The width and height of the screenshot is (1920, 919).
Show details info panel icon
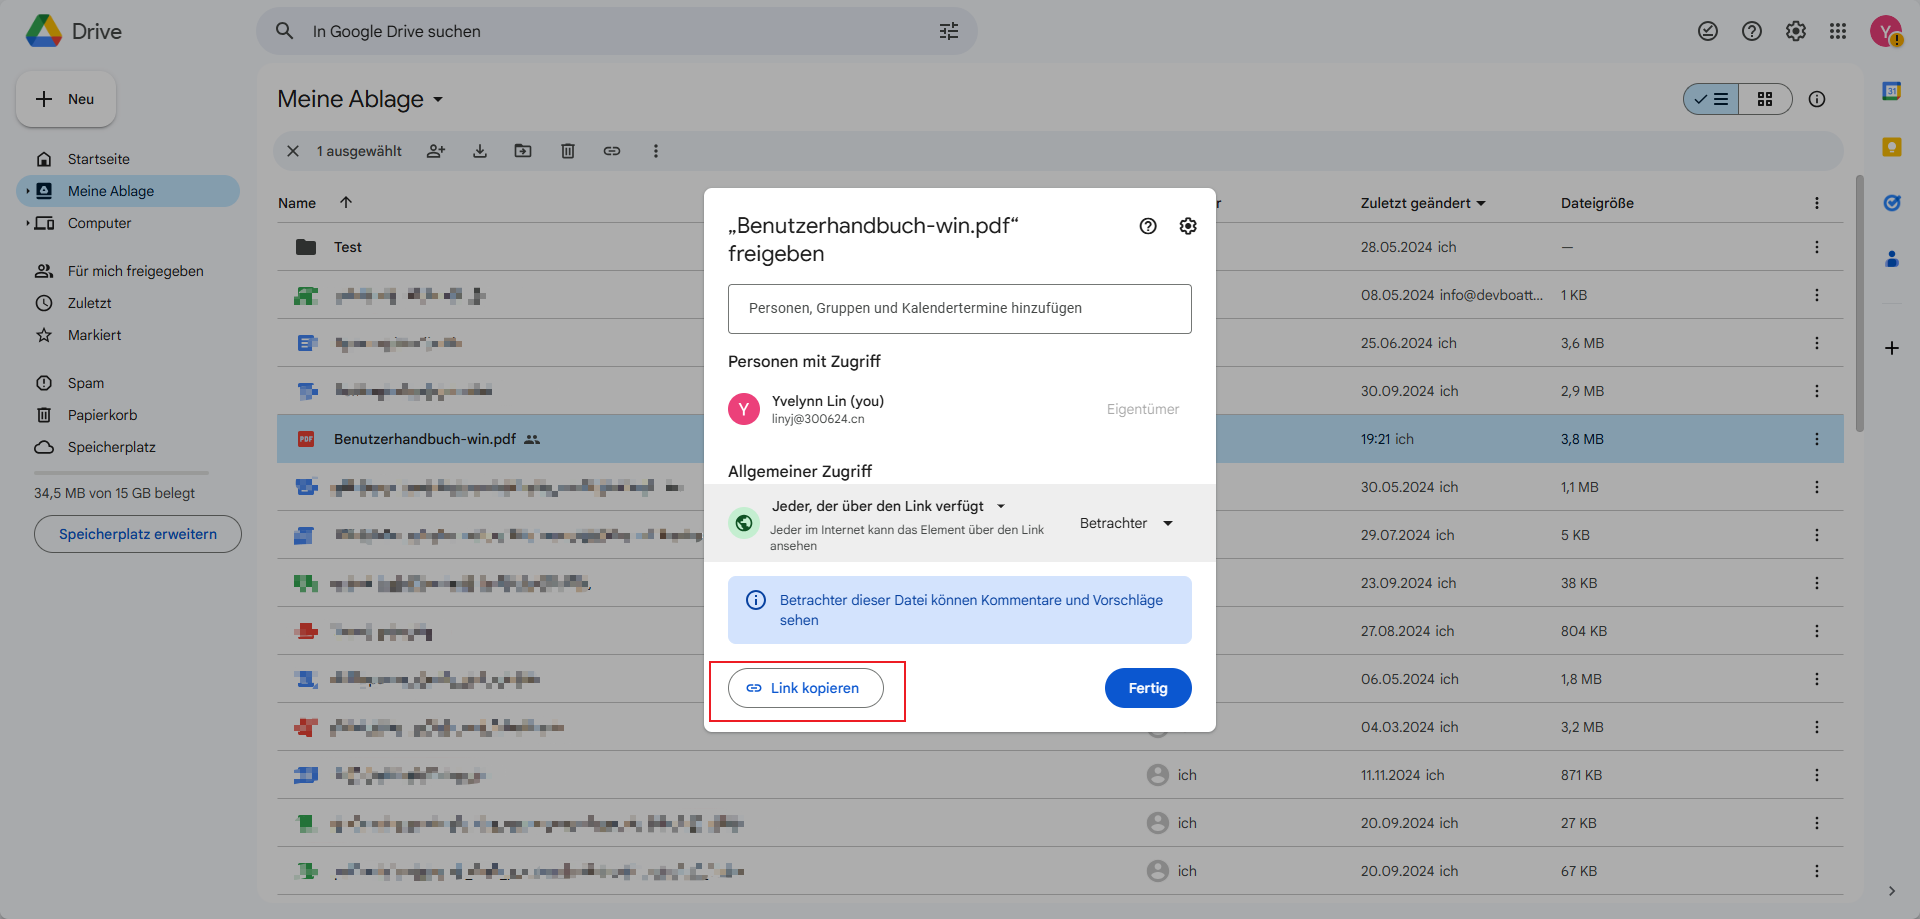tap(1817, 99)
